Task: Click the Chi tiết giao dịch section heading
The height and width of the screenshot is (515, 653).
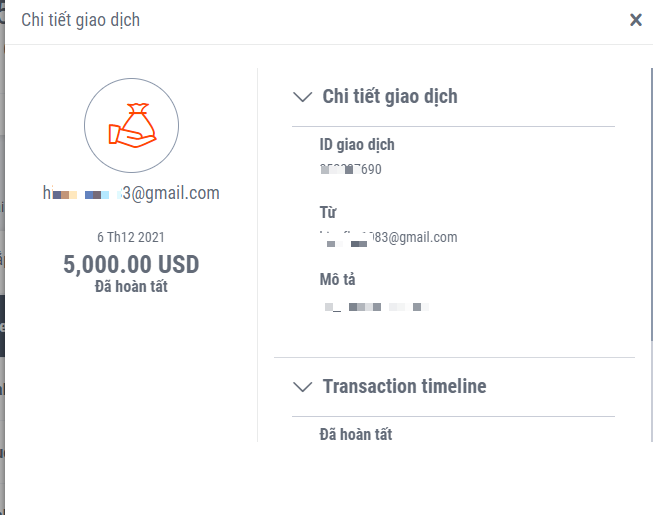Action: click(x=390, y=97)
